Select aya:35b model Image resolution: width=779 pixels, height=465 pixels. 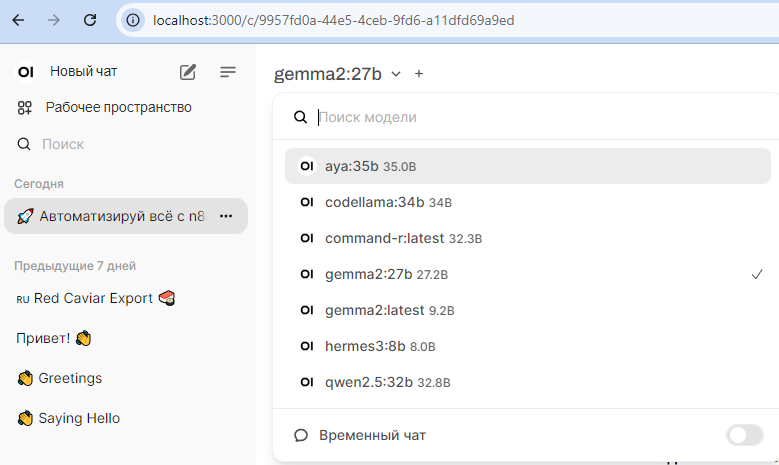528,166
